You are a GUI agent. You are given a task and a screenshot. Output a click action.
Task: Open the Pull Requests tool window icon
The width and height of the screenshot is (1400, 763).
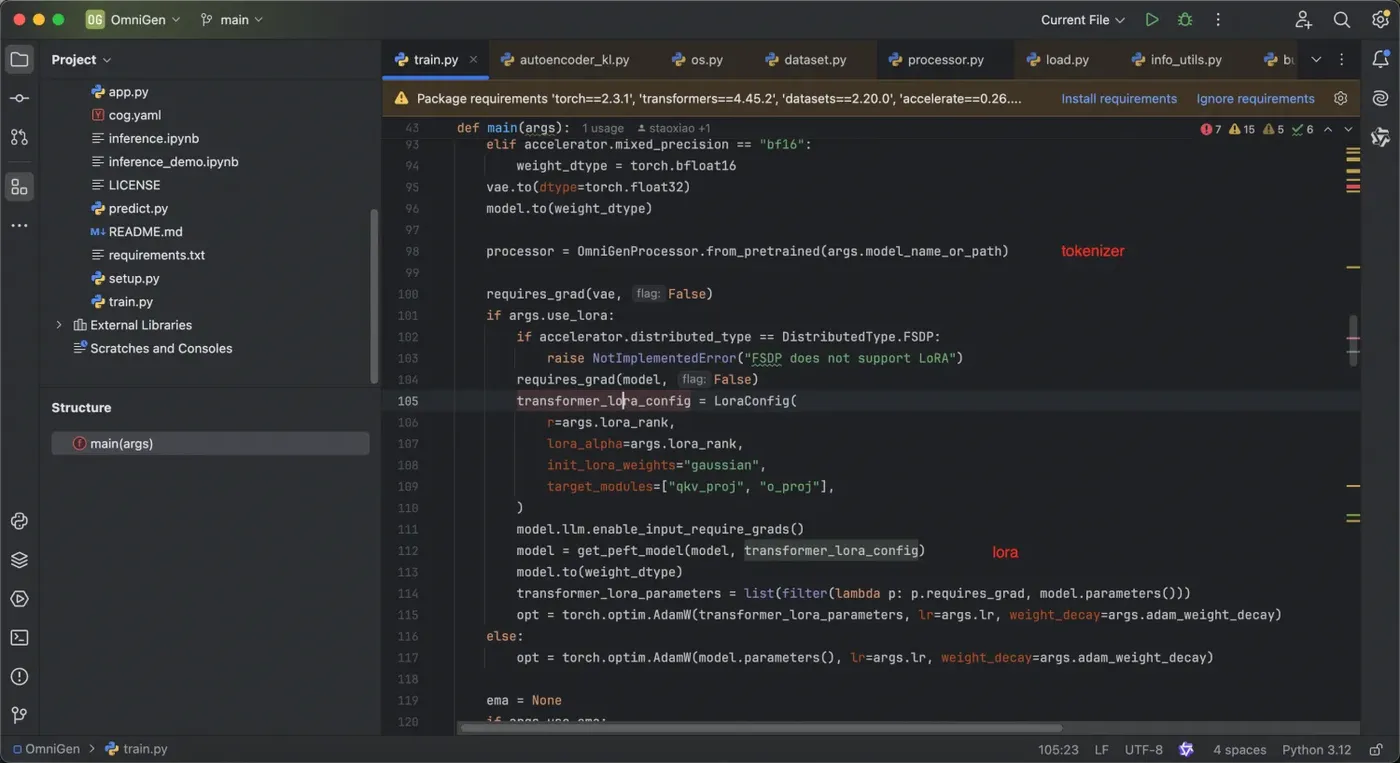click(x=19, y=137)
